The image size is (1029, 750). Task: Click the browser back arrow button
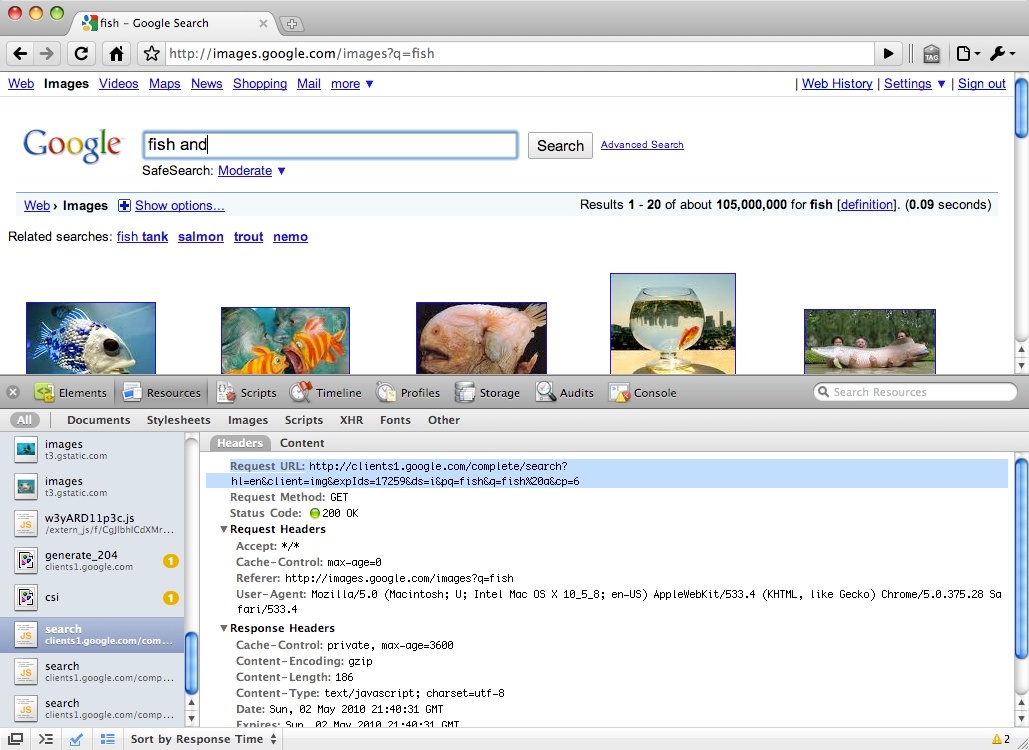[20, 53]
